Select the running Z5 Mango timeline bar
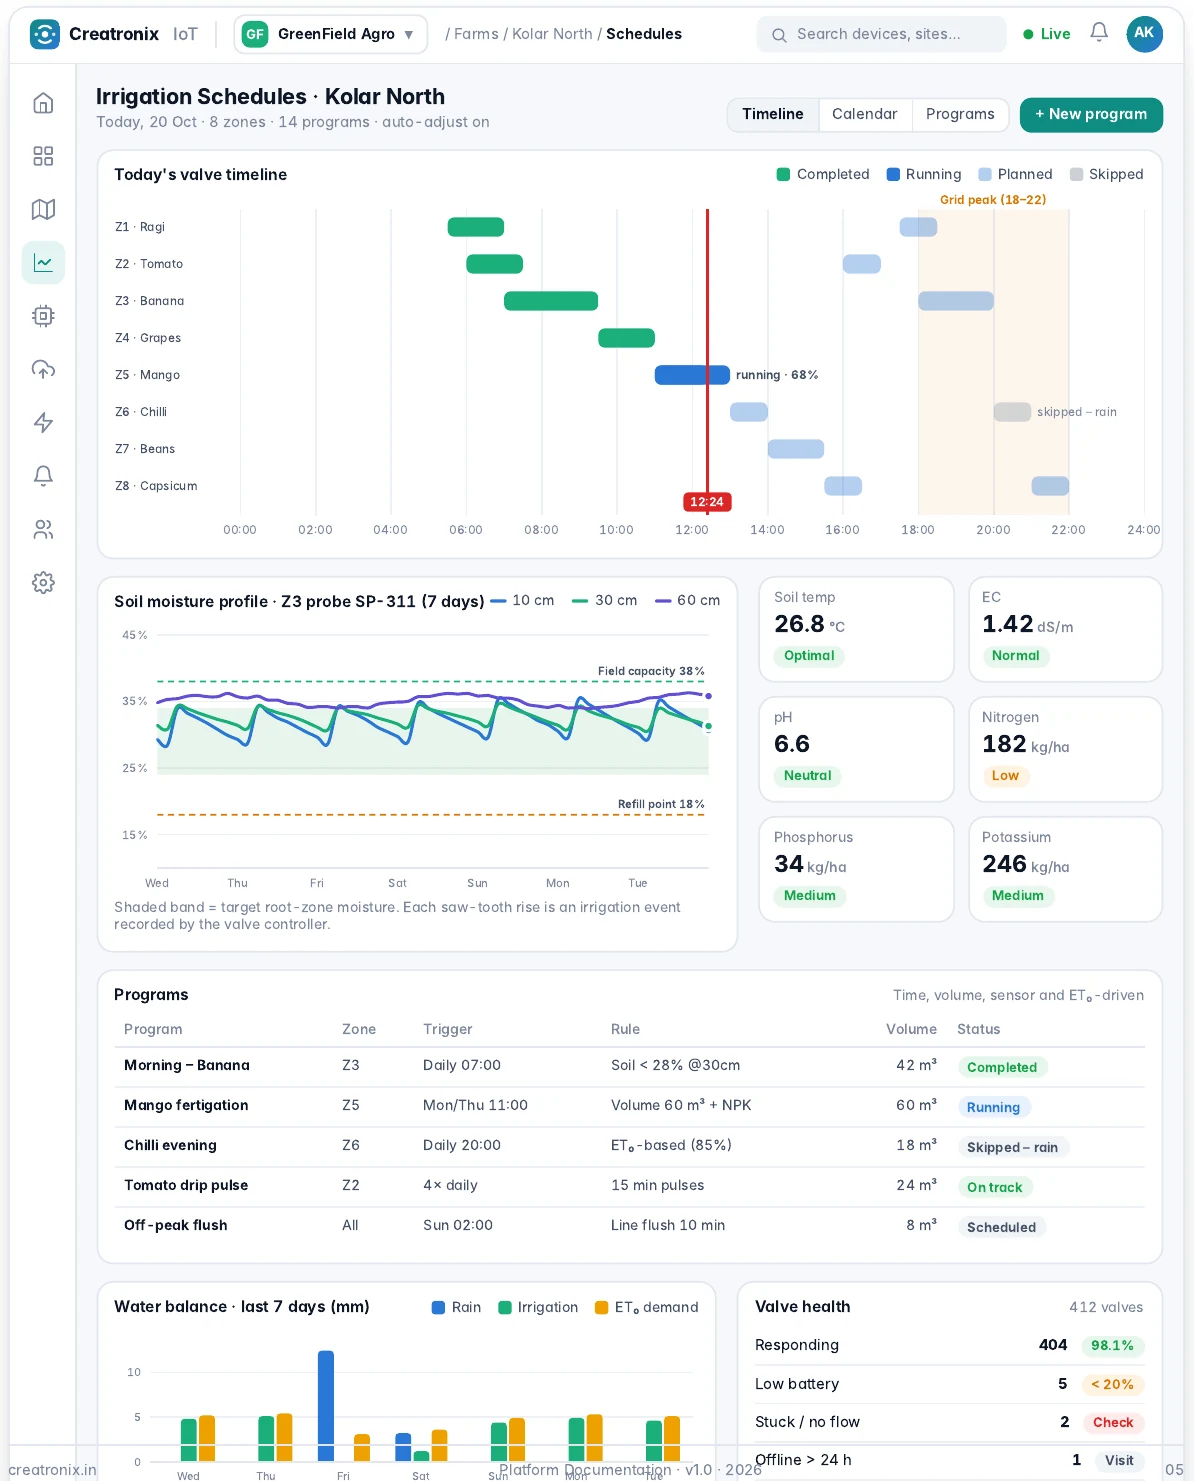The height and width of the screenshot is (1481, 1194). point(692,375)
